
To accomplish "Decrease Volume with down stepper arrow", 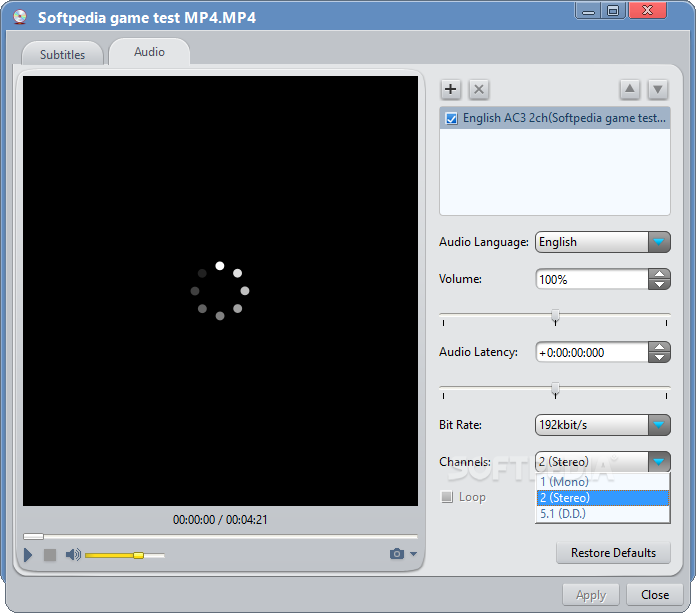I will pyautogui.click(x=659, y=285).
